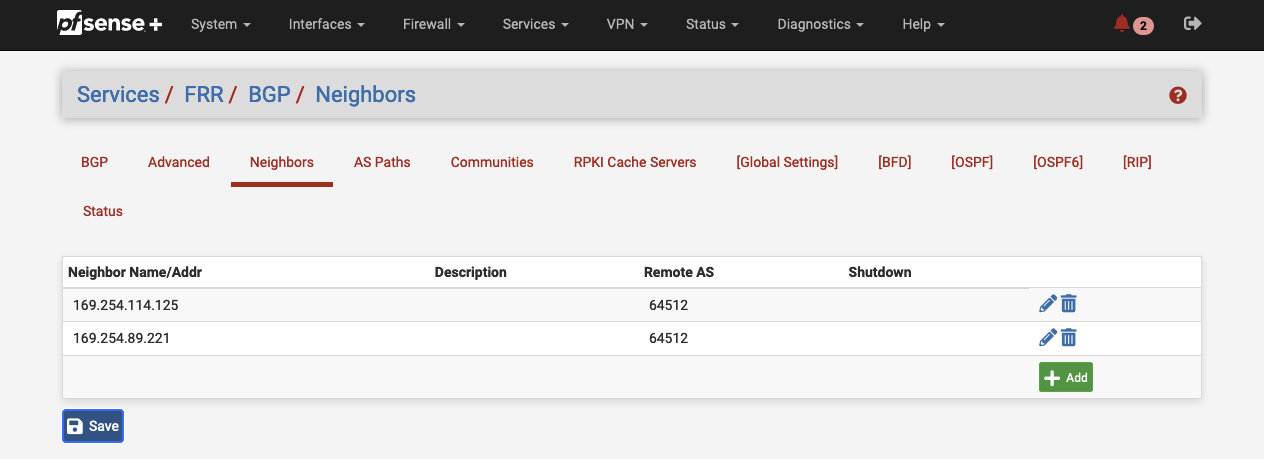
Task: Open the VPN dropdown menu
Action: [x=627, y=24]
